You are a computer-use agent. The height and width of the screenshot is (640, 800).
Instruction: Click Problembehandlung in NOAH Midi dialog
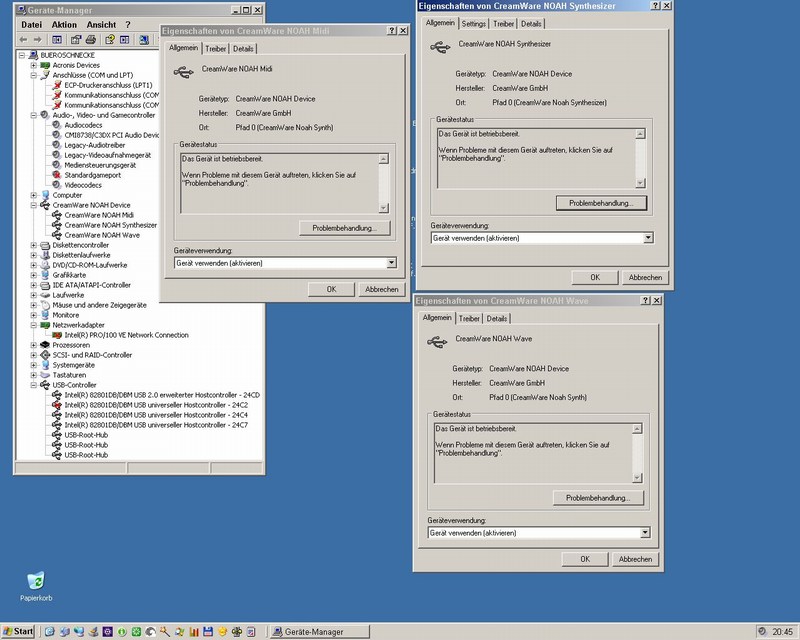[x=344, y=228]
